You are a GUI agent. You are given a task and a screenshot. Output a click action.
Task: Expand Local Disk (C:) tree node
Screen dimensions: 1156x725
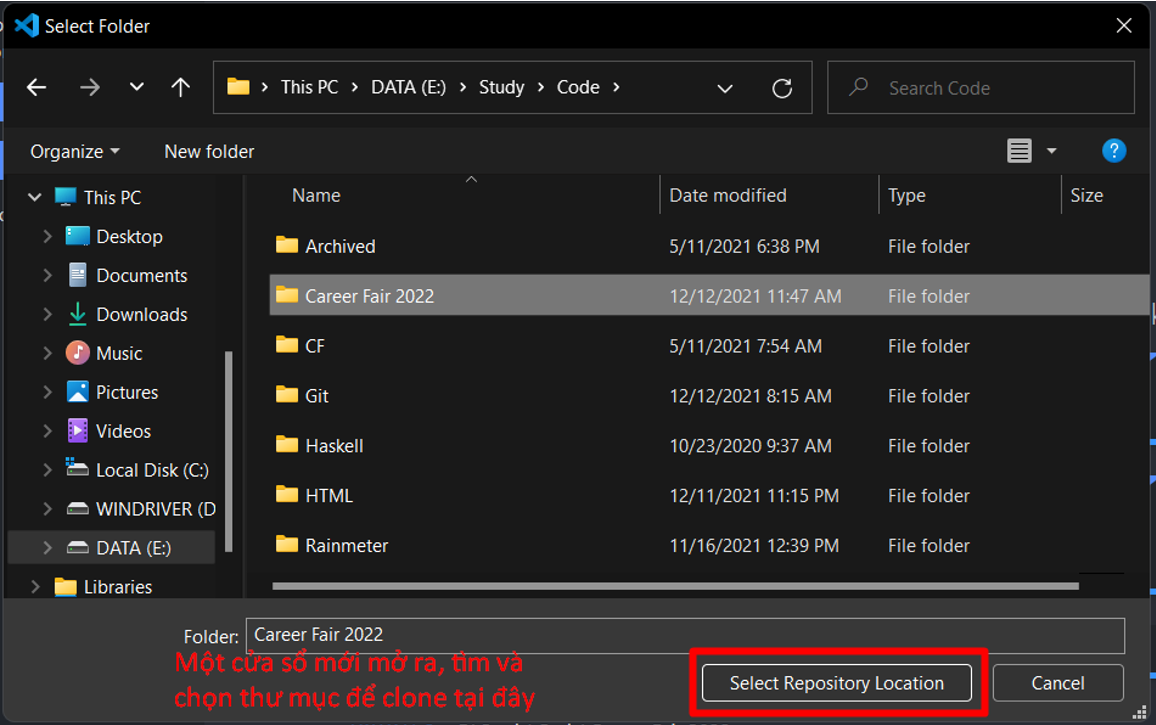(47, 470)
